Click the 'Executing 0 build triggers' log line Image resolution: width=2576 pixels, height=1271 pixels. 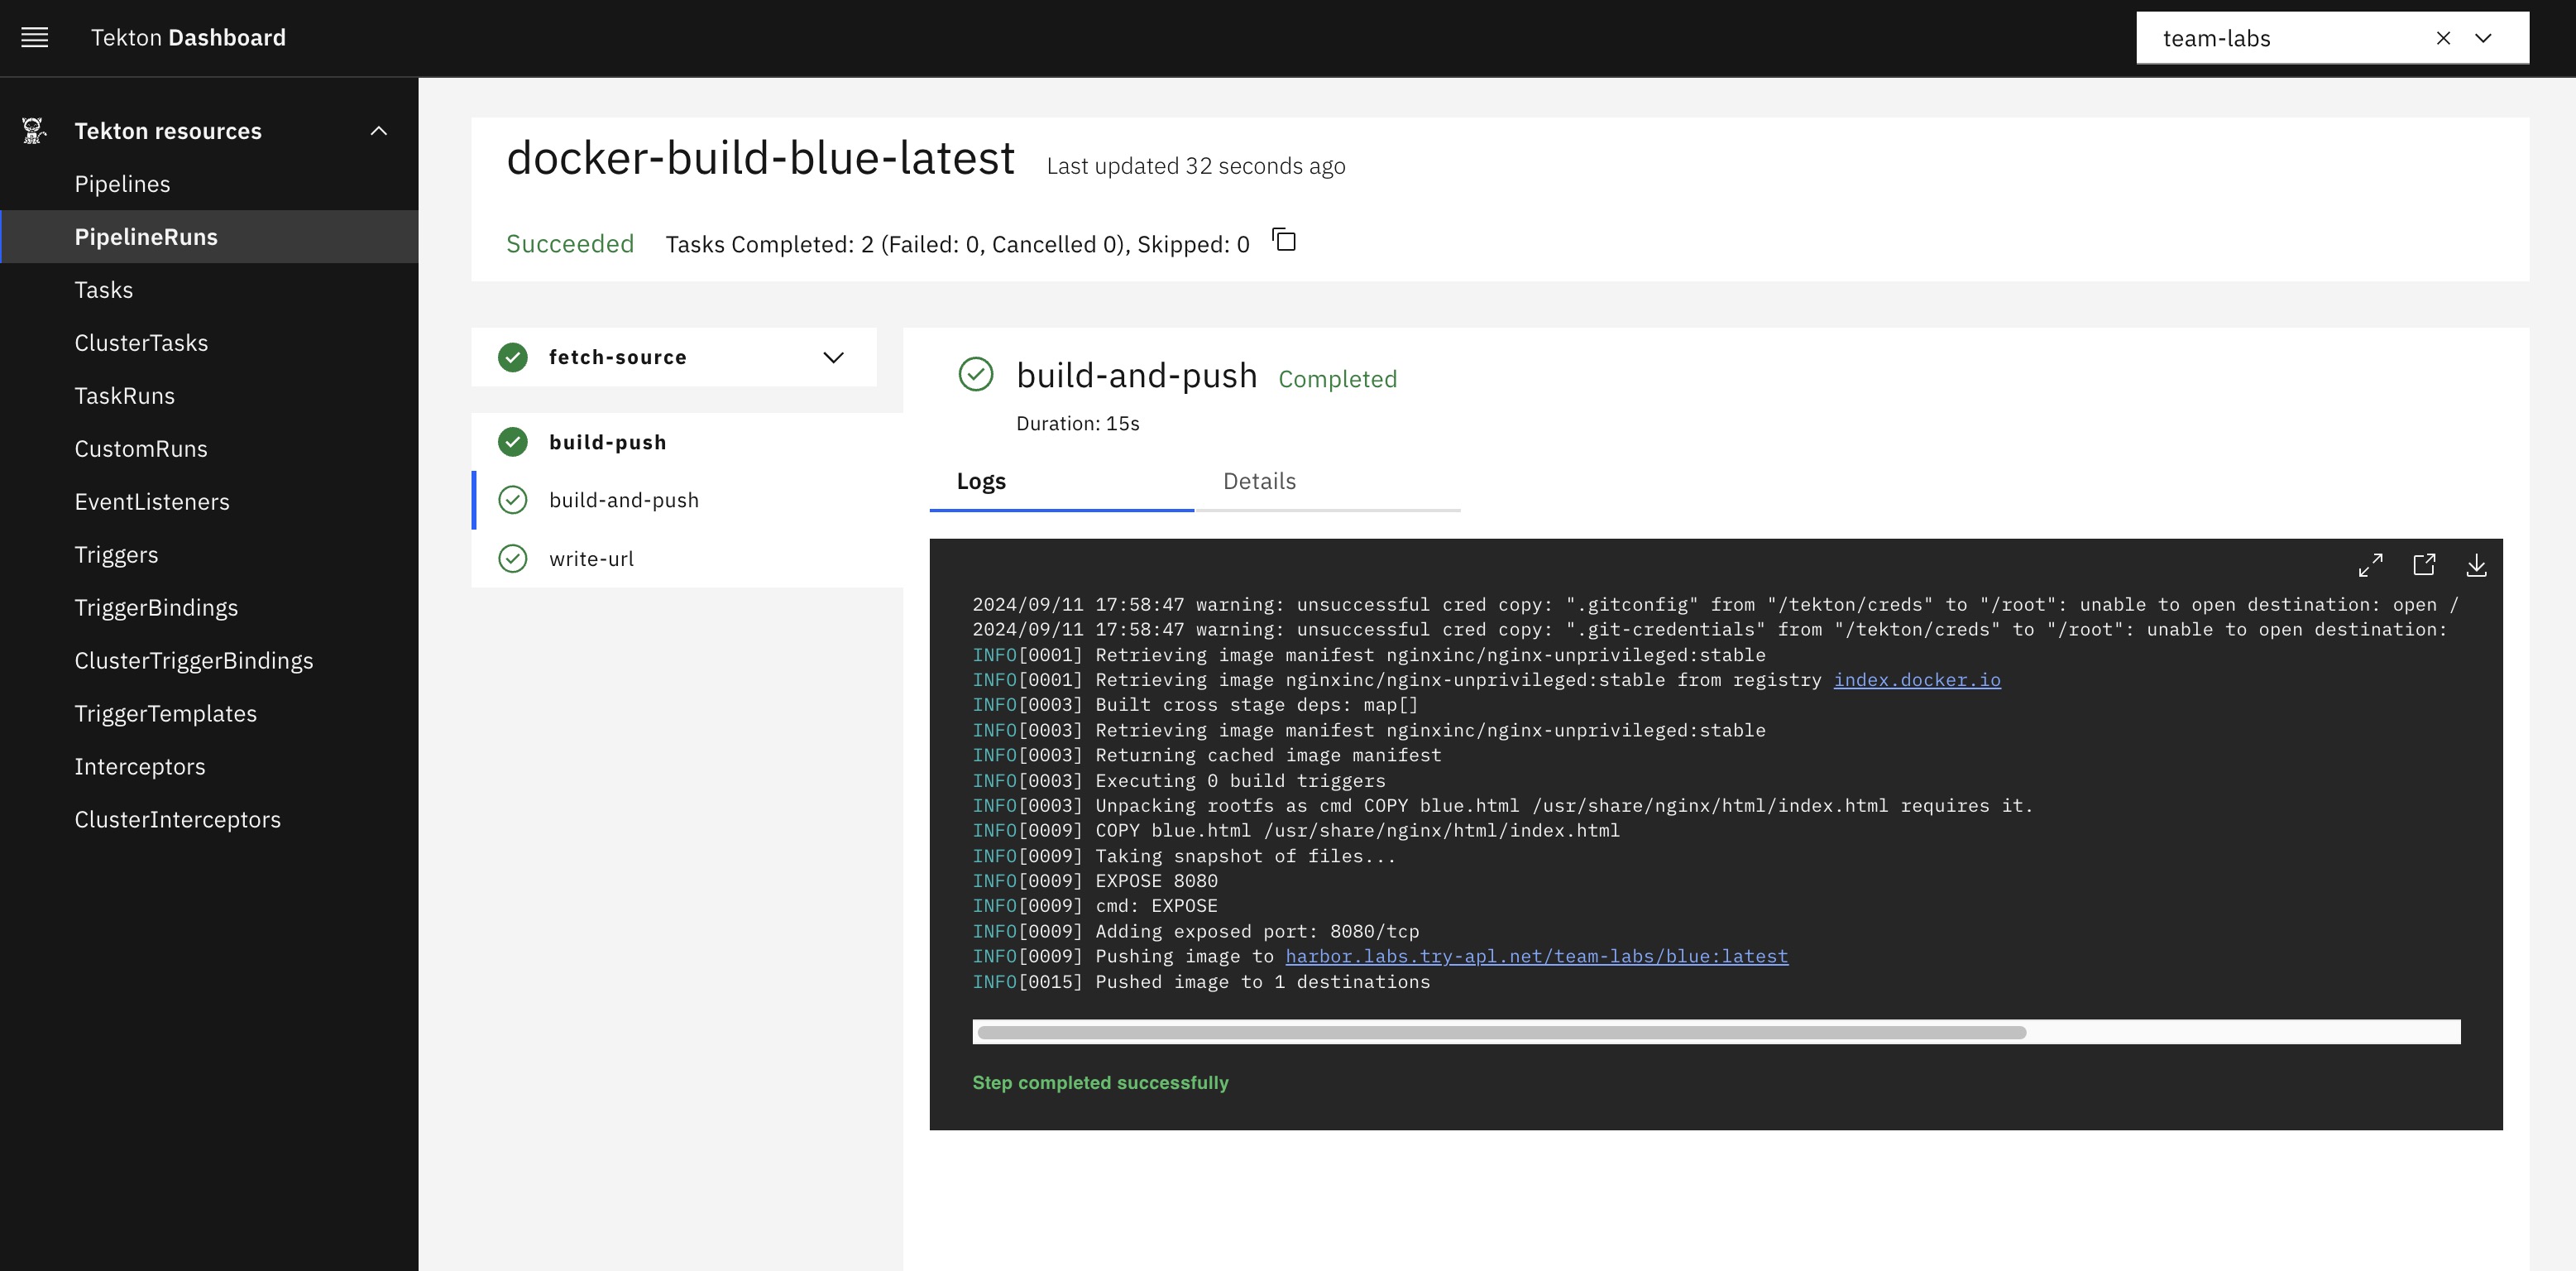point(1179,781)
